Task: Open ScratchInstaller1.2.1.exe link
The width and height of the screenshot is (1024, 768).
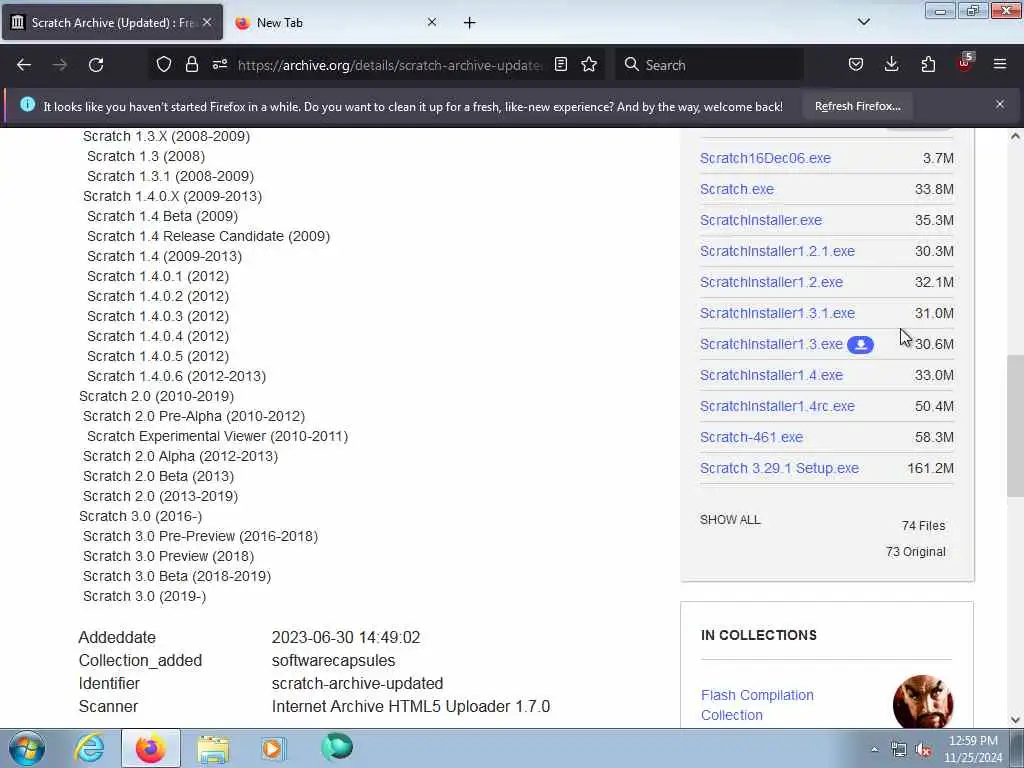Action: pyautogui.click(x=777, y=251)
